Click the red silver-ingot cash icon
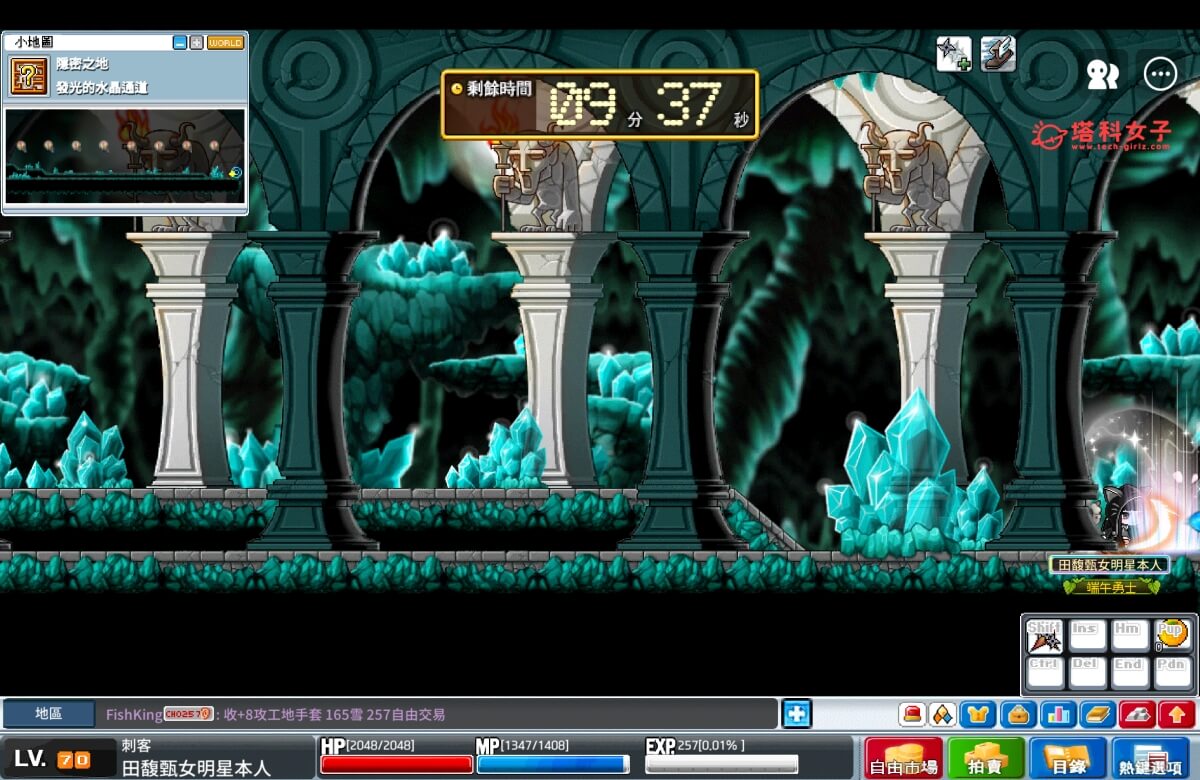 [x=1137, y=715]
